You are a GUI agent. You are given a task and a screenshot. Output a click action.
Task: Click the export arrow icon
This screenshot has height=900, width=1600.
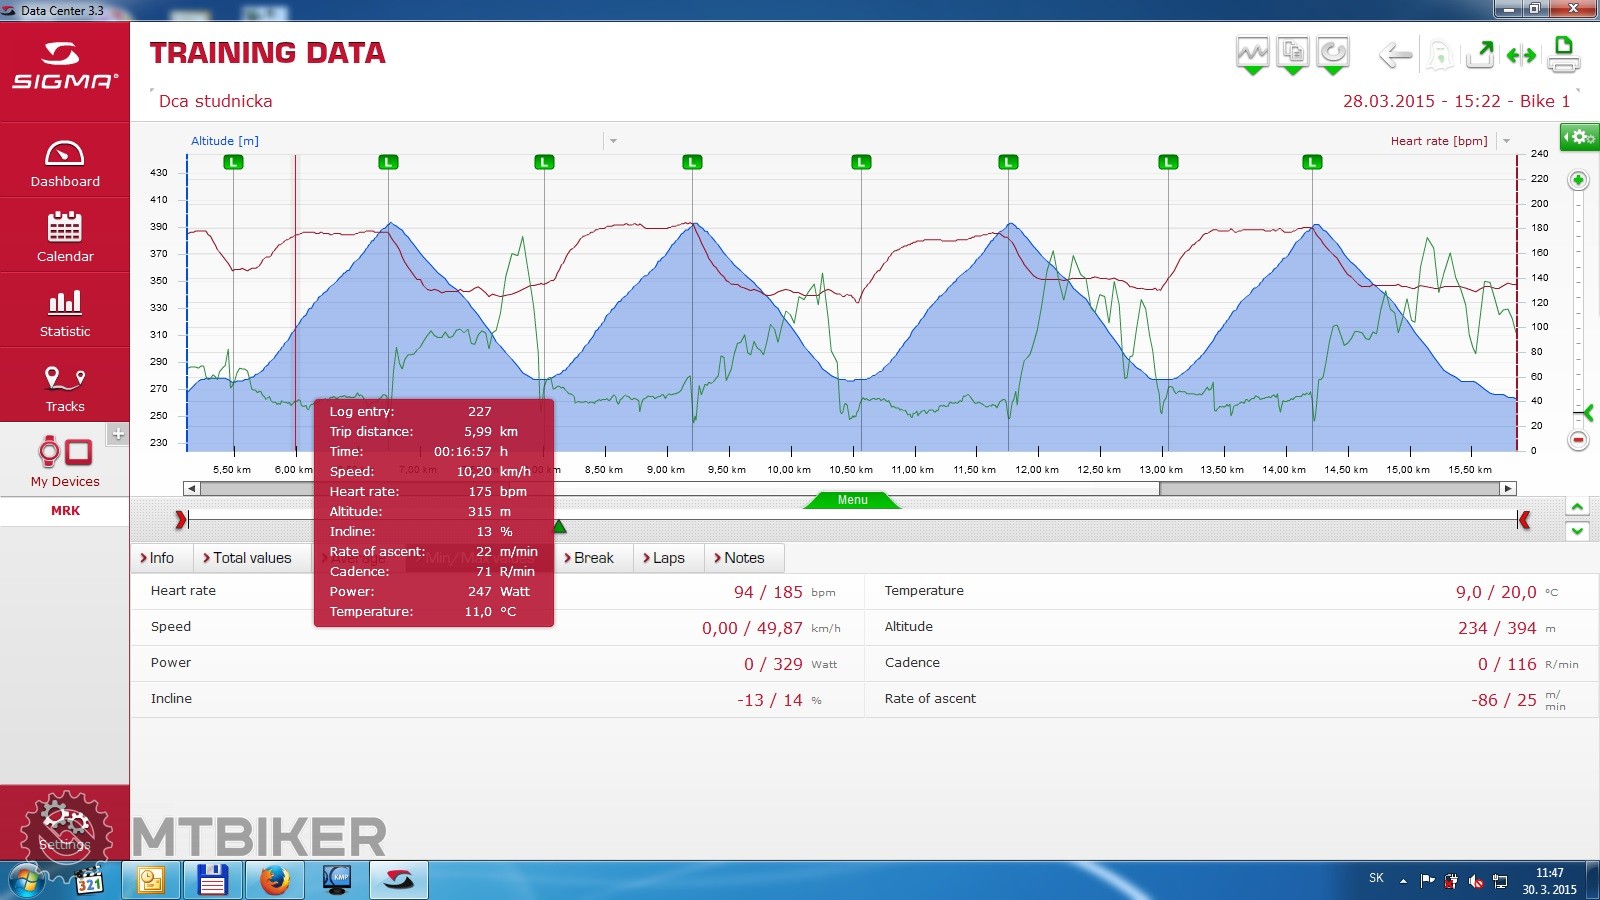1480,55
